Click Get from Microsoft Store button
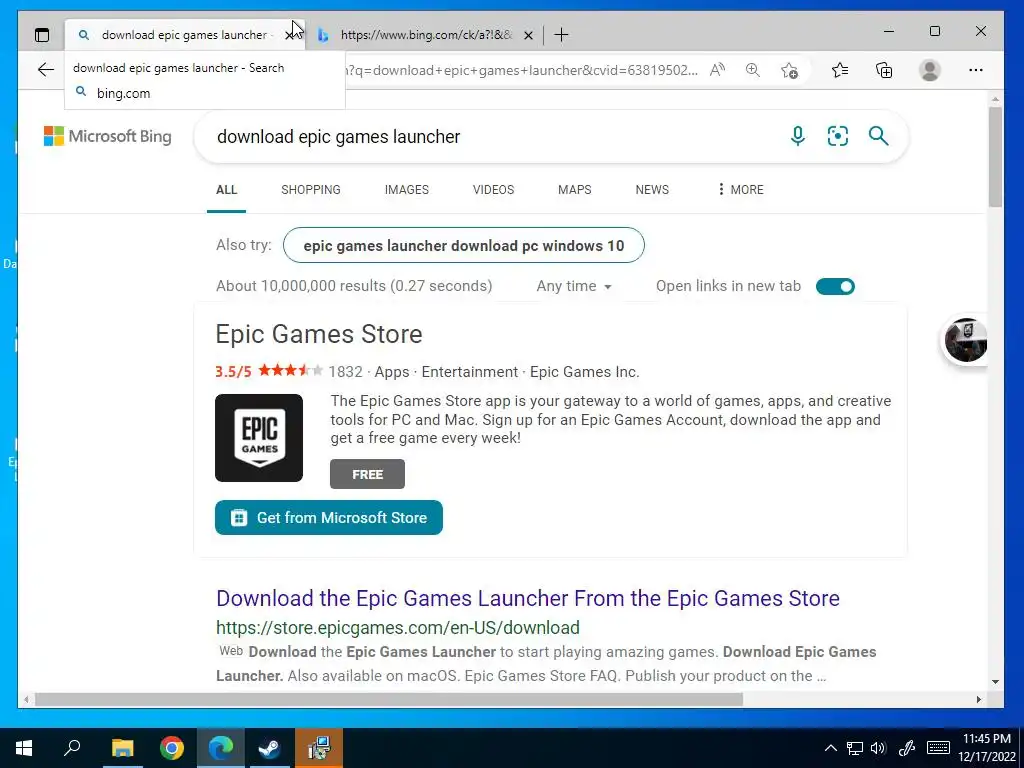 click(328, 517)
